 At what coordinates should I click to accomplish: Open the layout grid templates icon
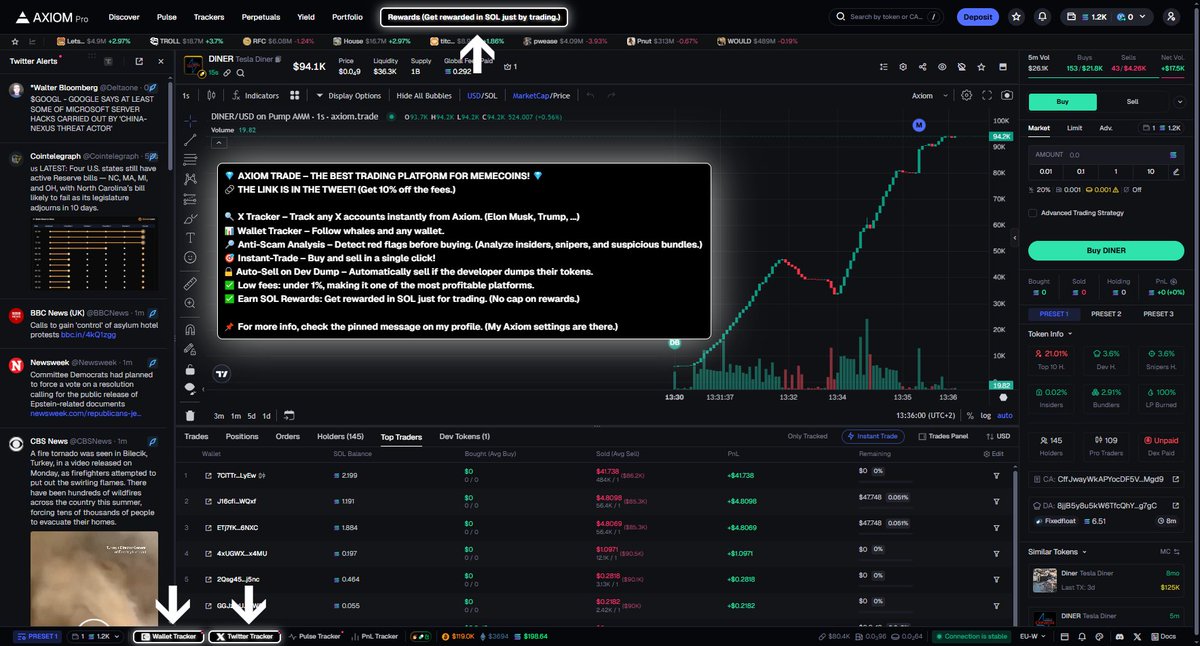295,95
